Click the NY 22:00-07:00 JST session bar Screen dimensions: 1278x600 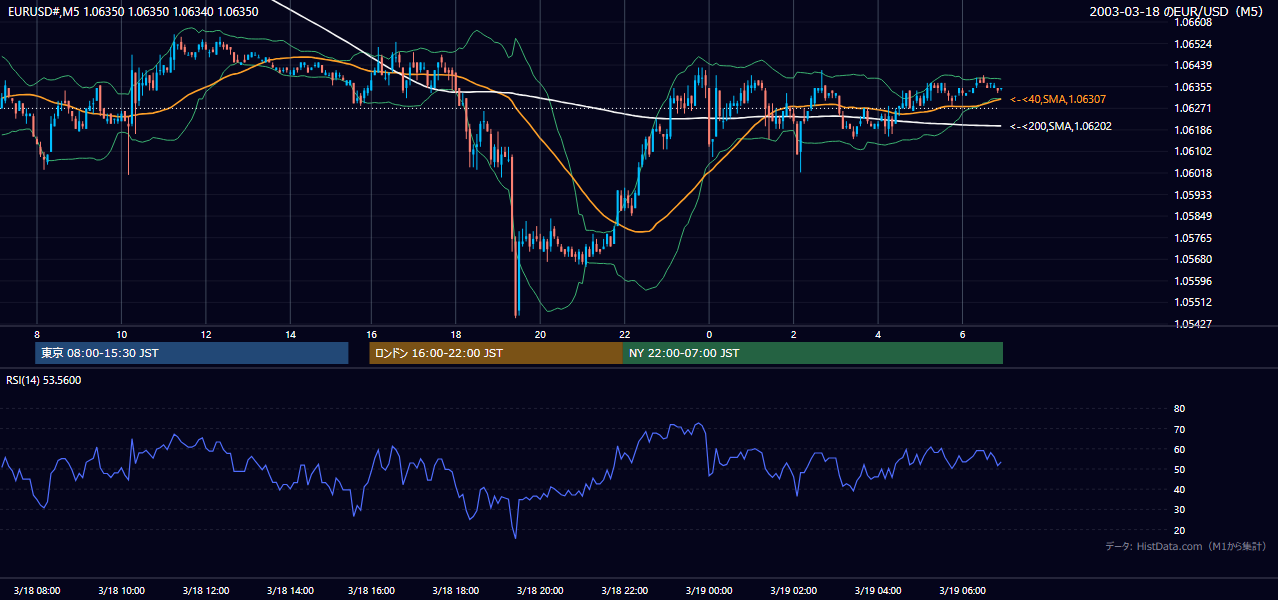(813, 353)
